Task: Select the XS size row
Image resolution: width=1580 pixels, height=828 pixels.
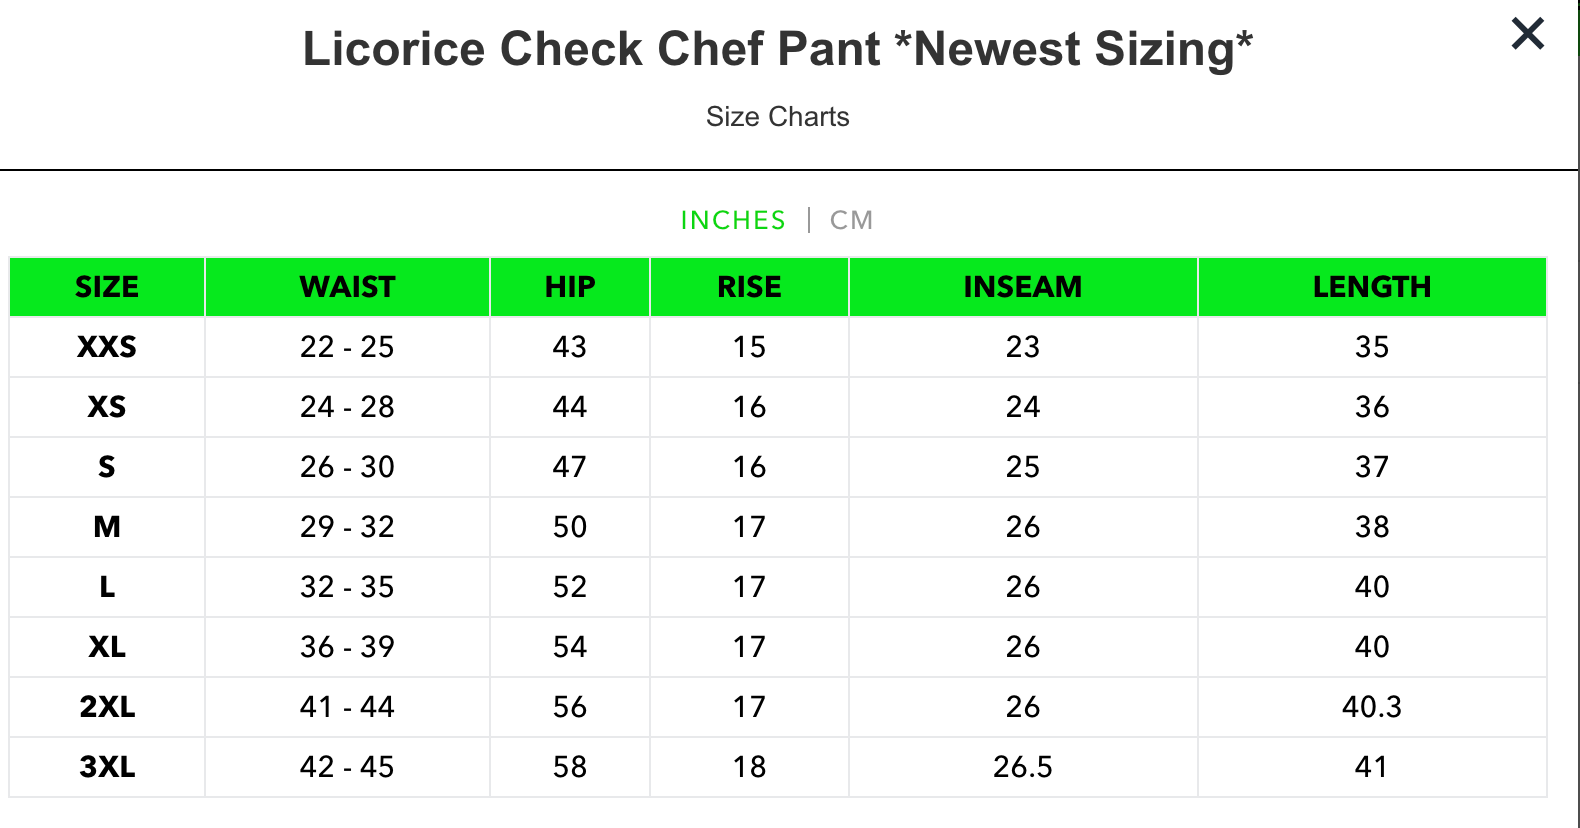Action: [106, 407]
